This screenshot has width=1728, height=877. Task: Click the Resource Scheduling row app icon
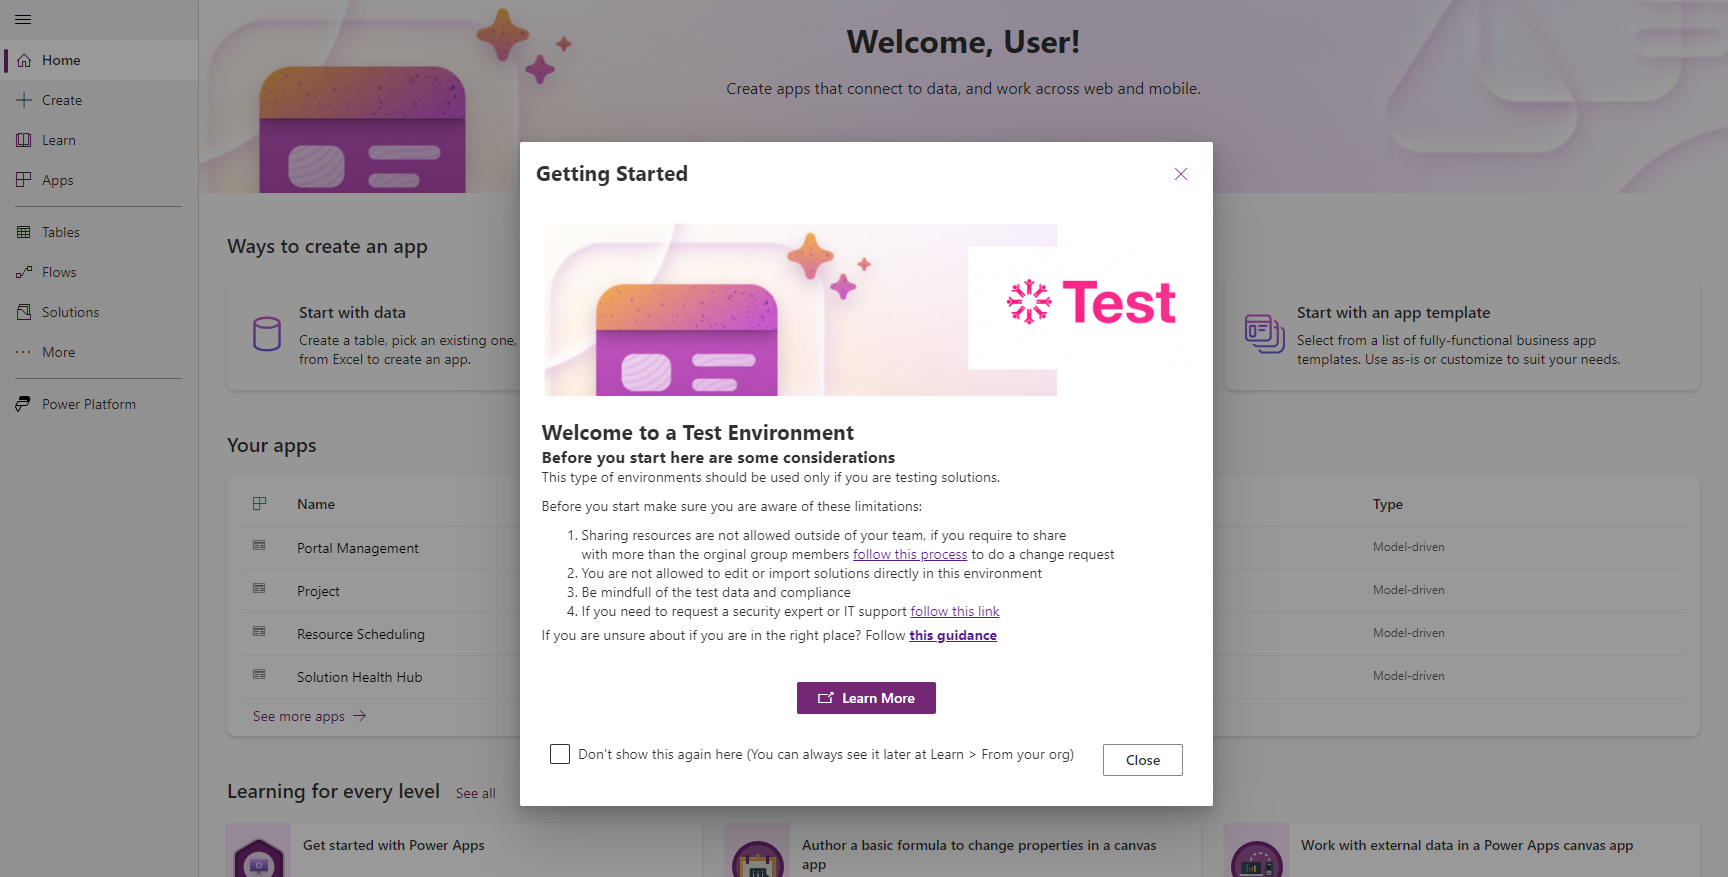coord(259,632)
